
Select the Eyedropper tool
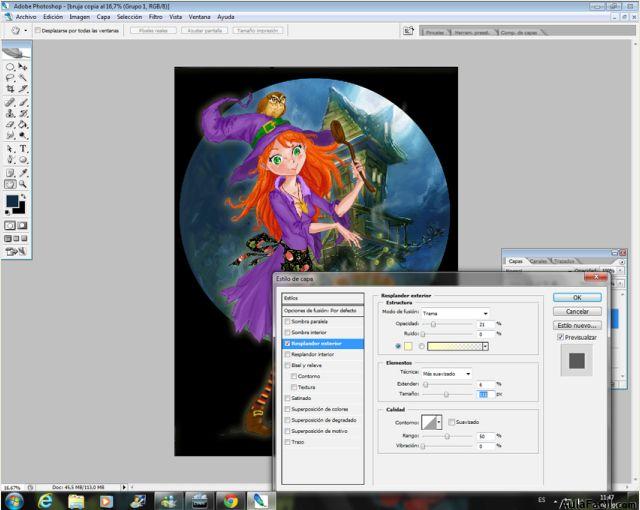(23, 173)
